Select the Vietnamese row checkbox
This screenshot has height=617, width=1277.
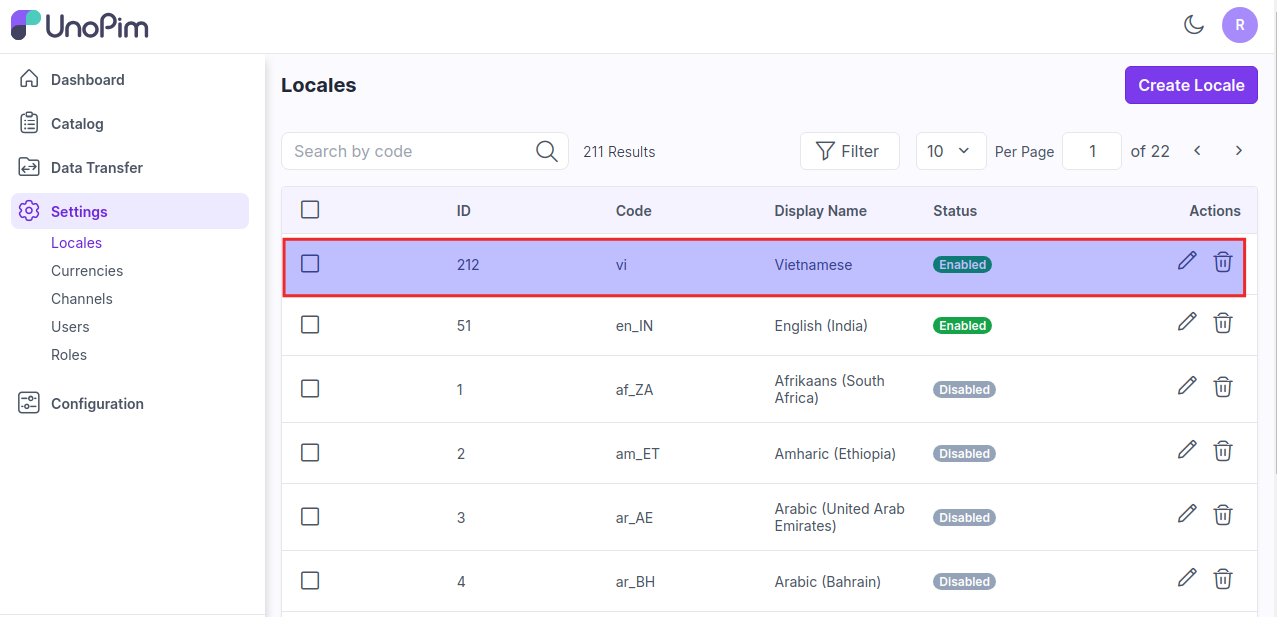click(x=310, y=264)
